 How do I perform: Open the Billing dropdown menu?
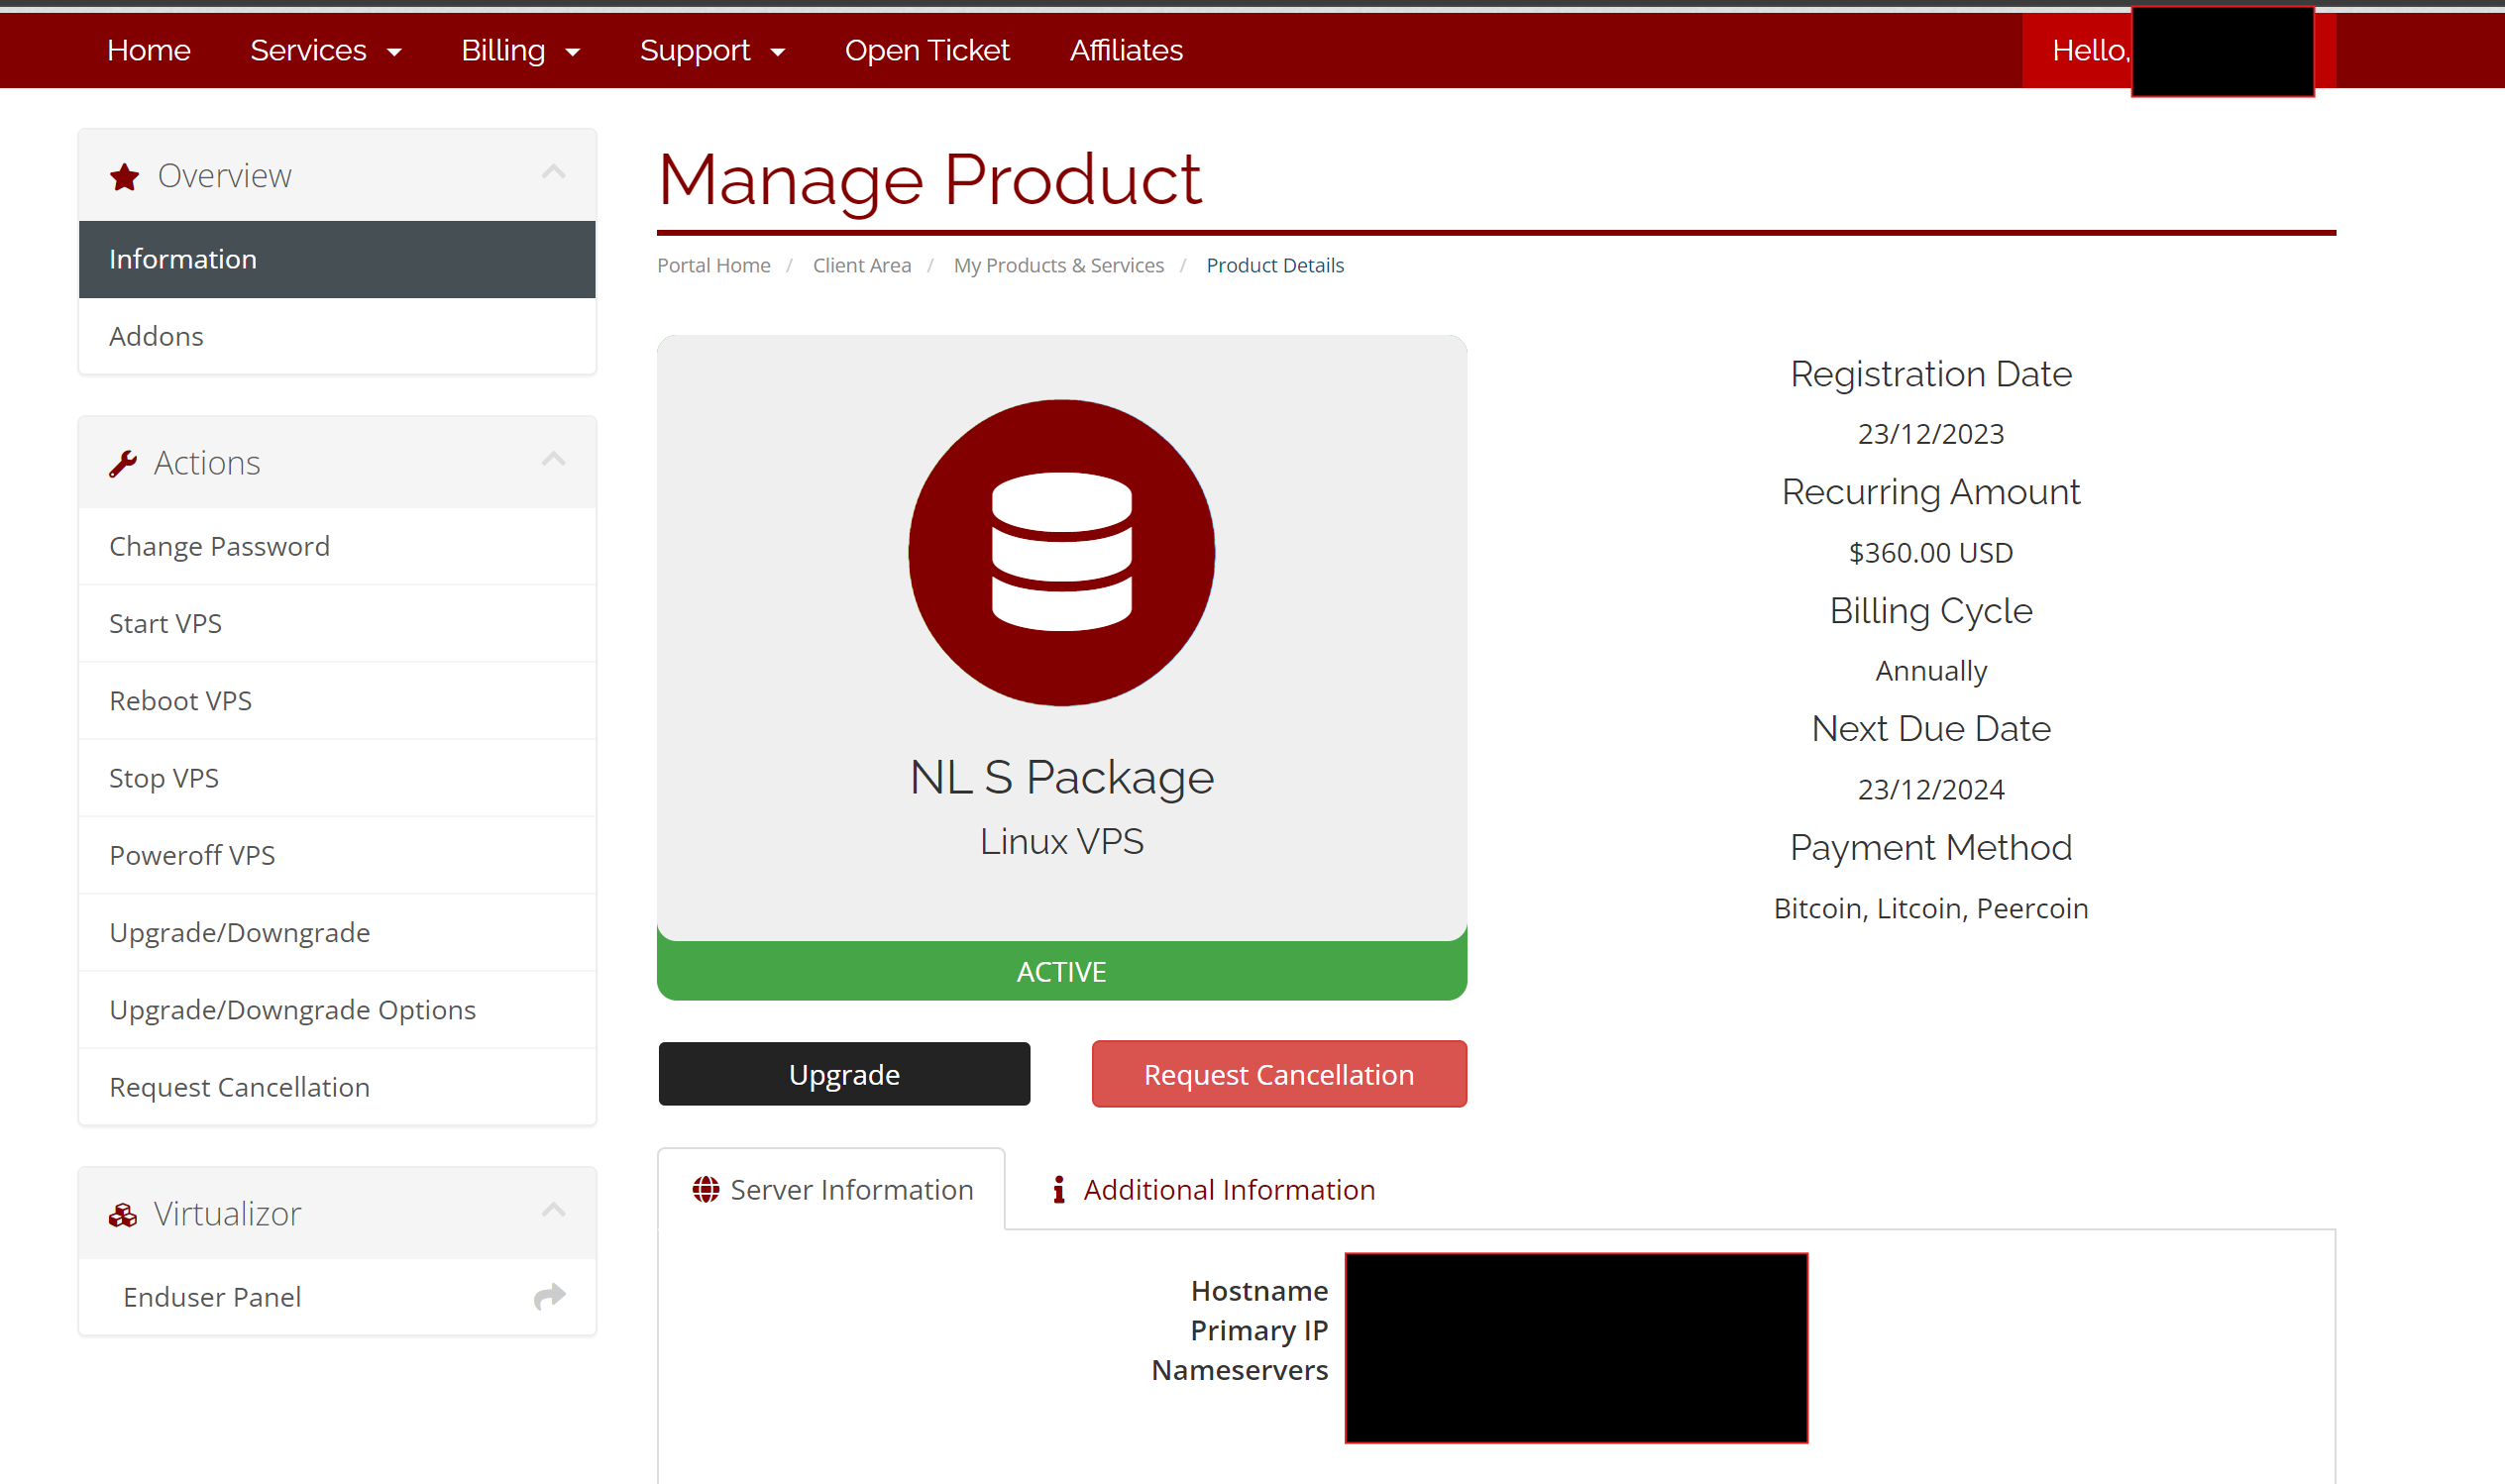click(x=521, y=50)
